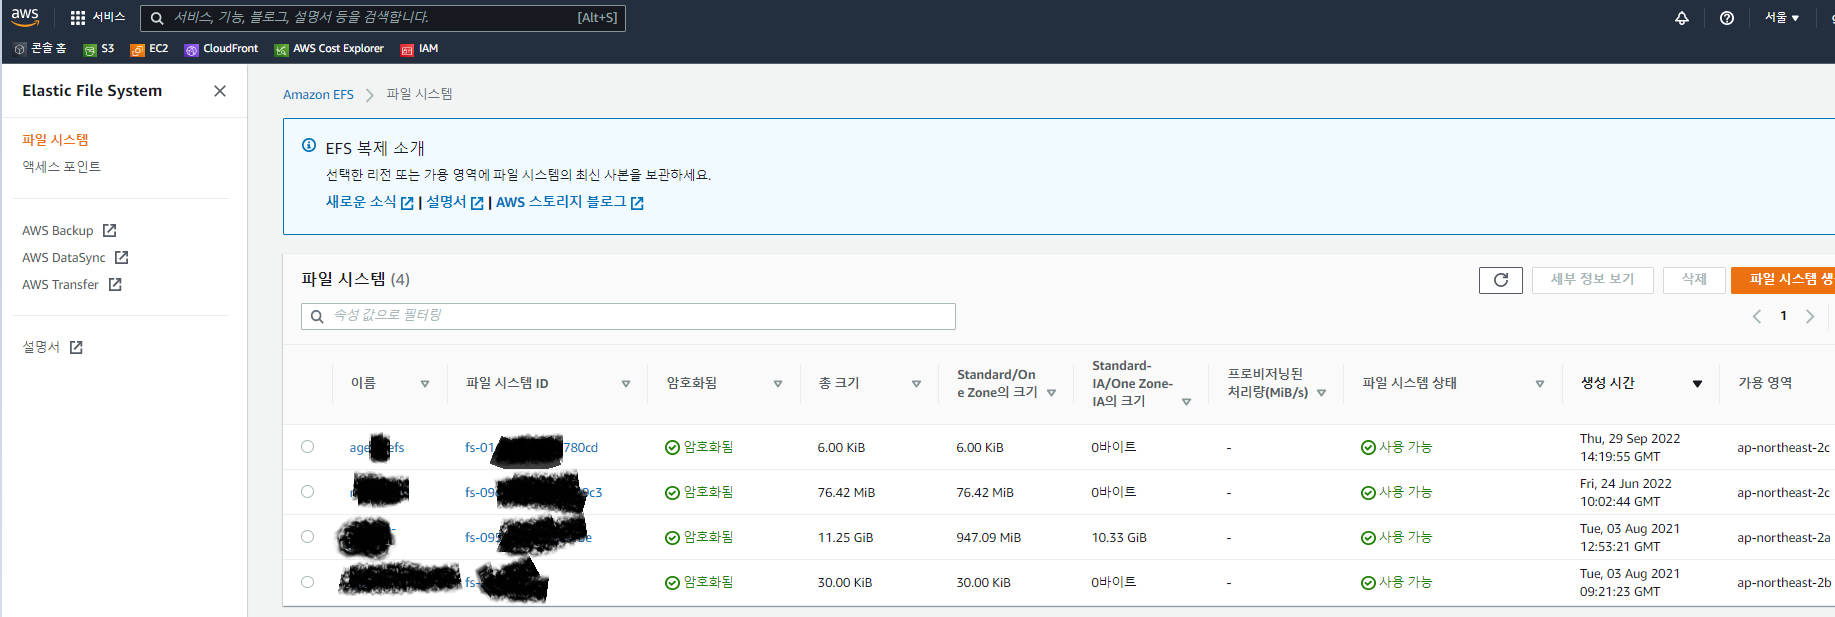This screenshot has height=617, width=1835.
Task: Open the EC2 shortcut in favorites bar
Action: [x=149, y=49]
